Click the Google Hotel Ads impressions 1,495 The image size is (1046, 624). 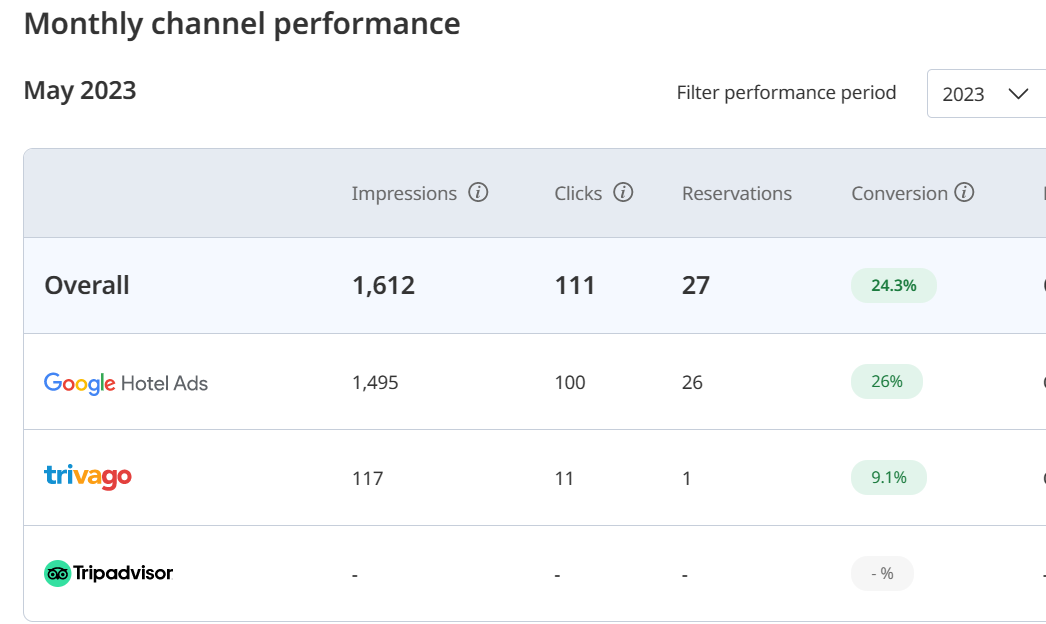(x=375, y=382)
